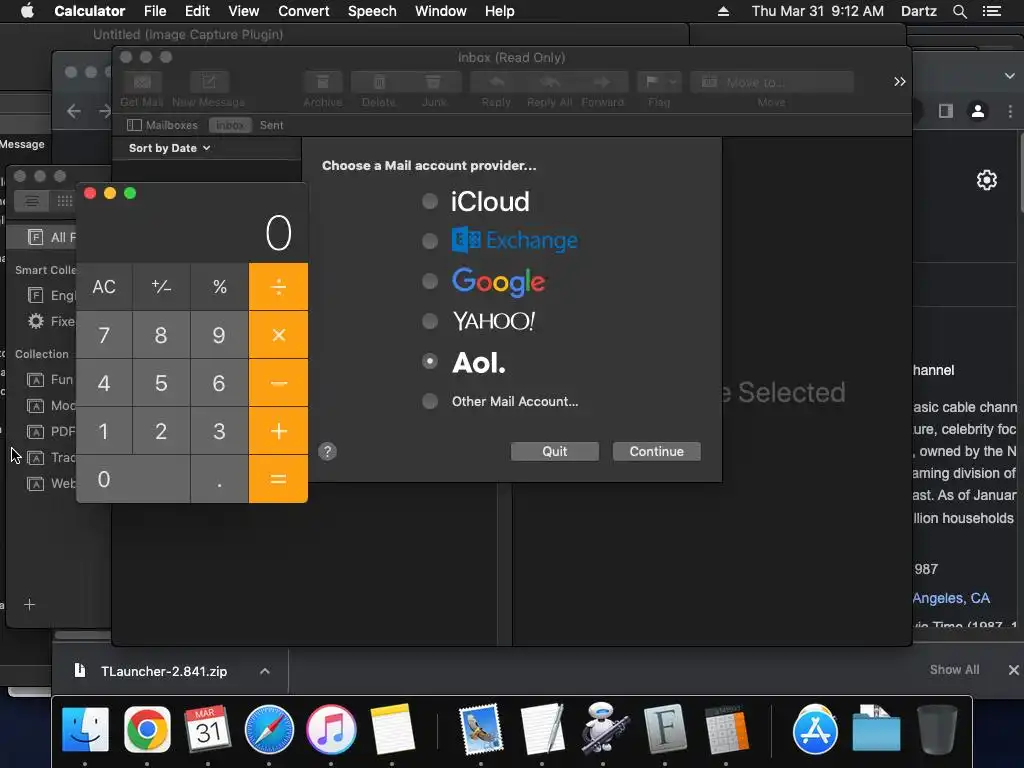This screenshot has width=1024, height=768.
Task: Open Finder from the Dock
Action: point(85,729)
